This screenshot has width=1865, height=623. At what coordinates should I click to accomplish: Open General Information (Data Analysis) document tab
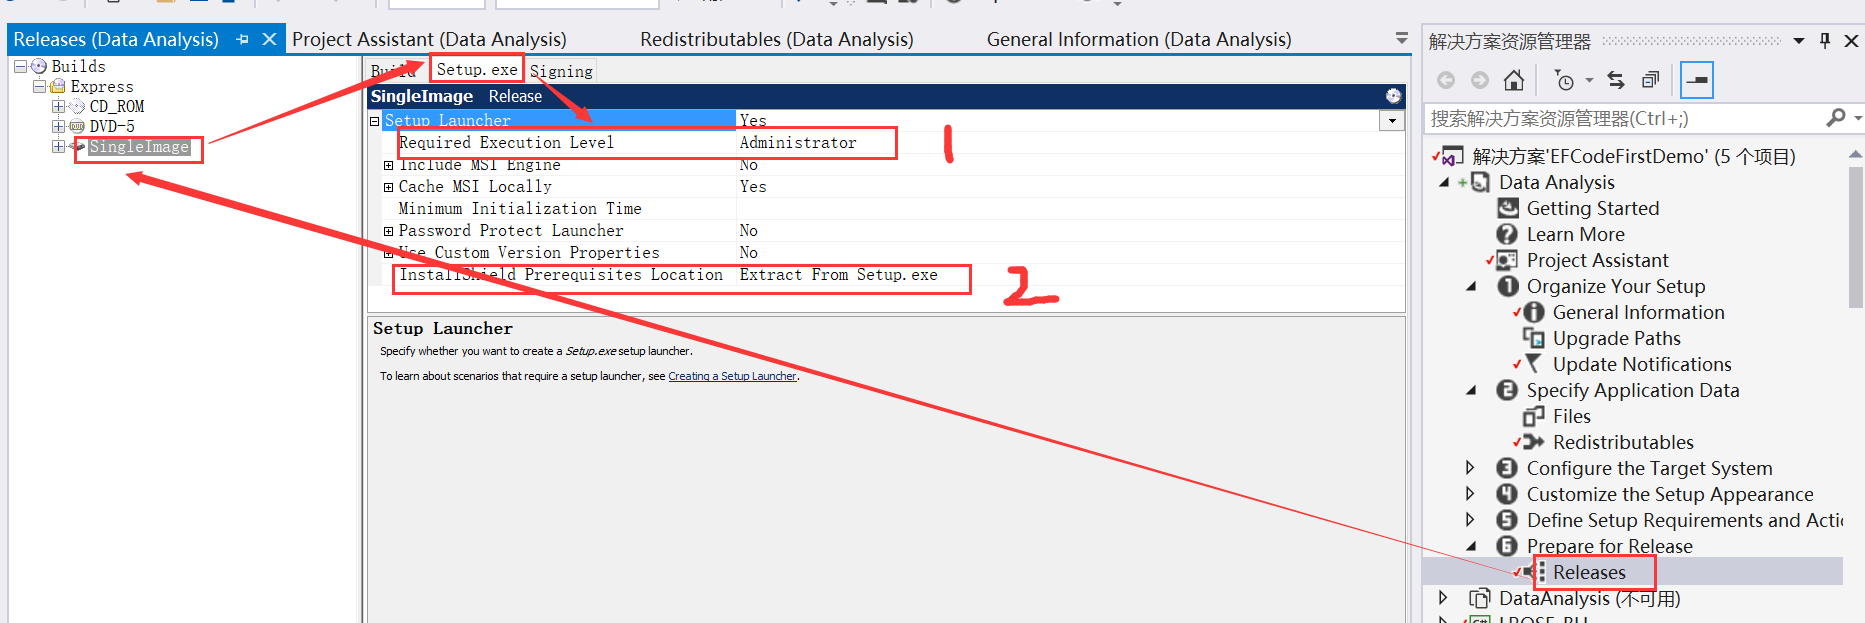(x=1139, y=39)
